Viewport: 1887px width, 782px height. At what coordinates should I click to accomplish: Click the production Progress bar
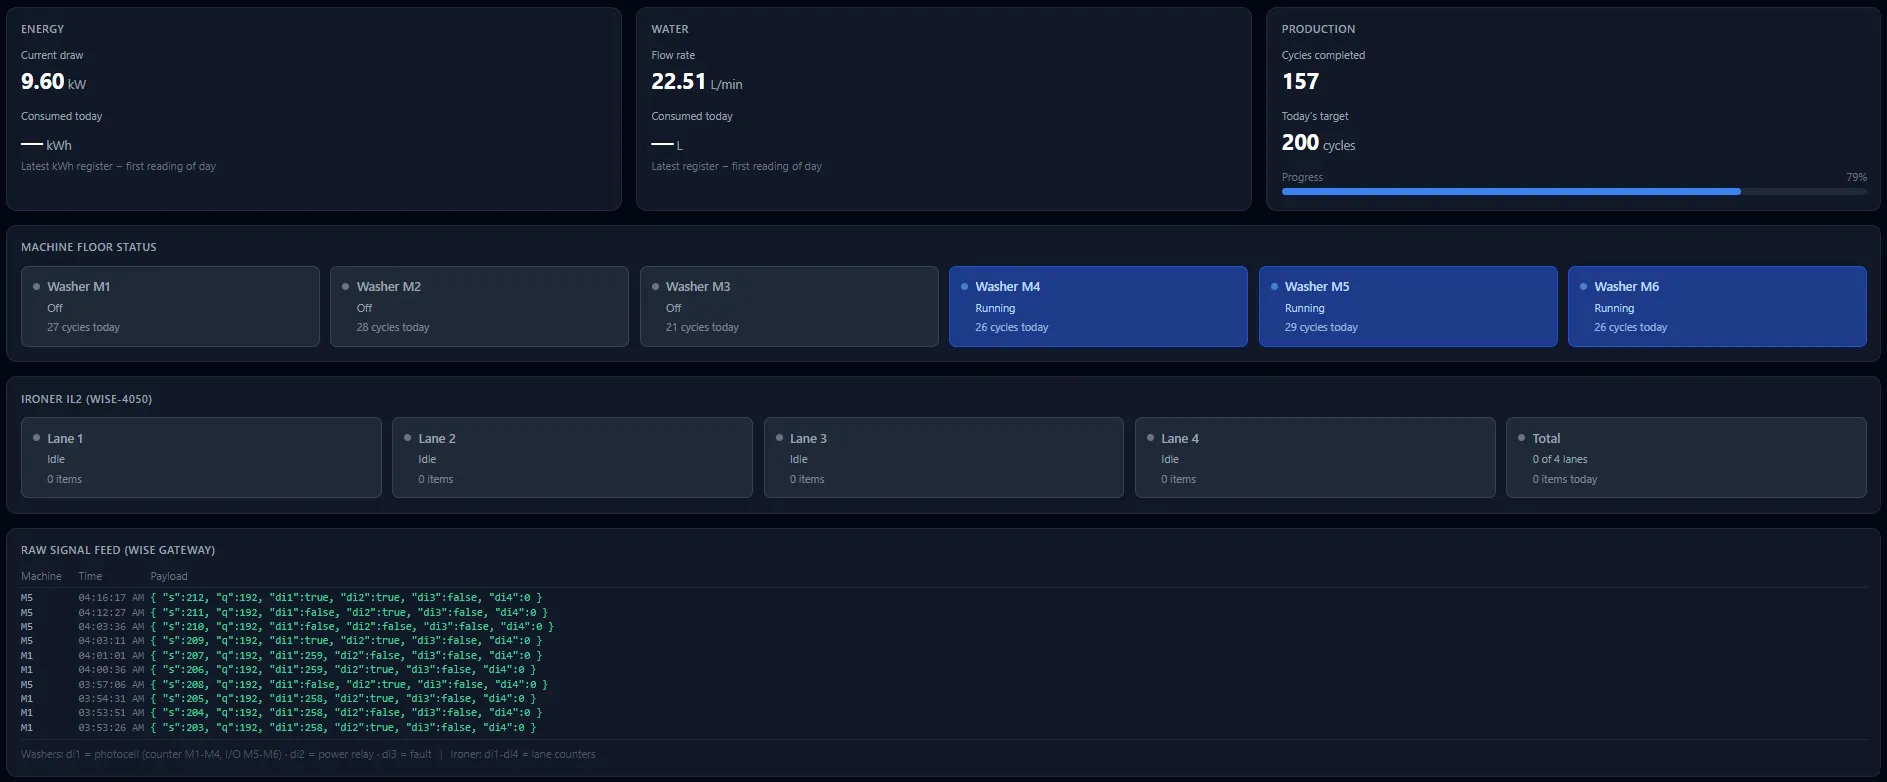pos(1574,191)
